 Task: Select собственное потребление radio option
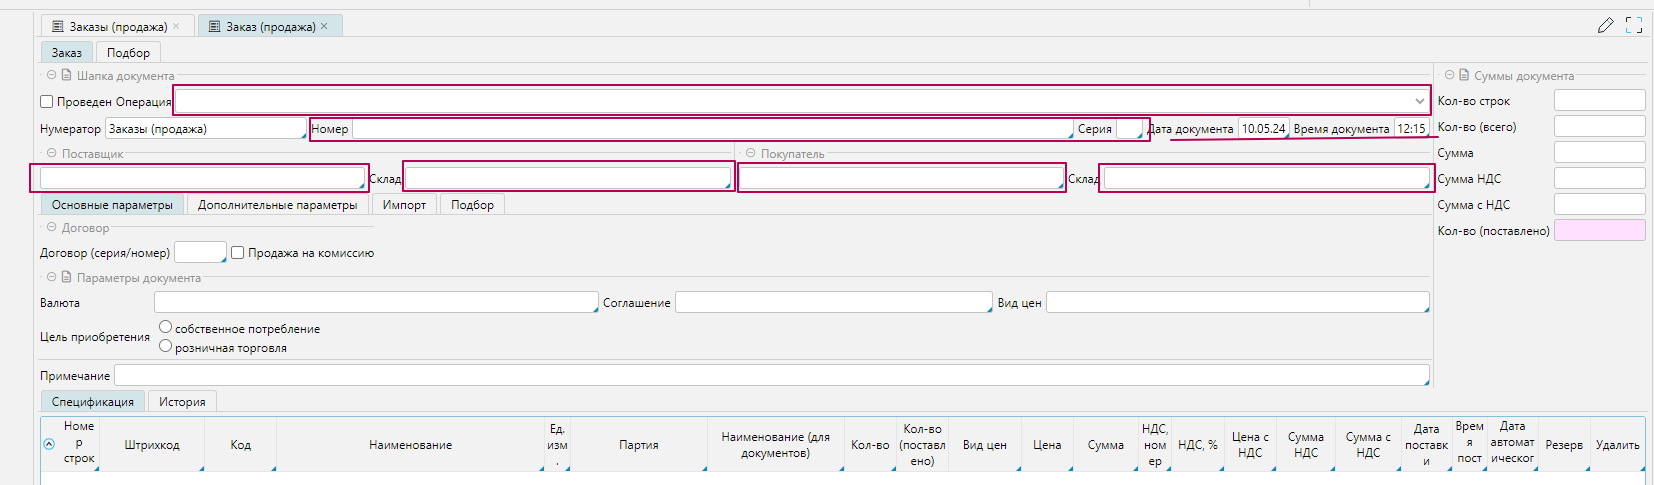[166, 327]
